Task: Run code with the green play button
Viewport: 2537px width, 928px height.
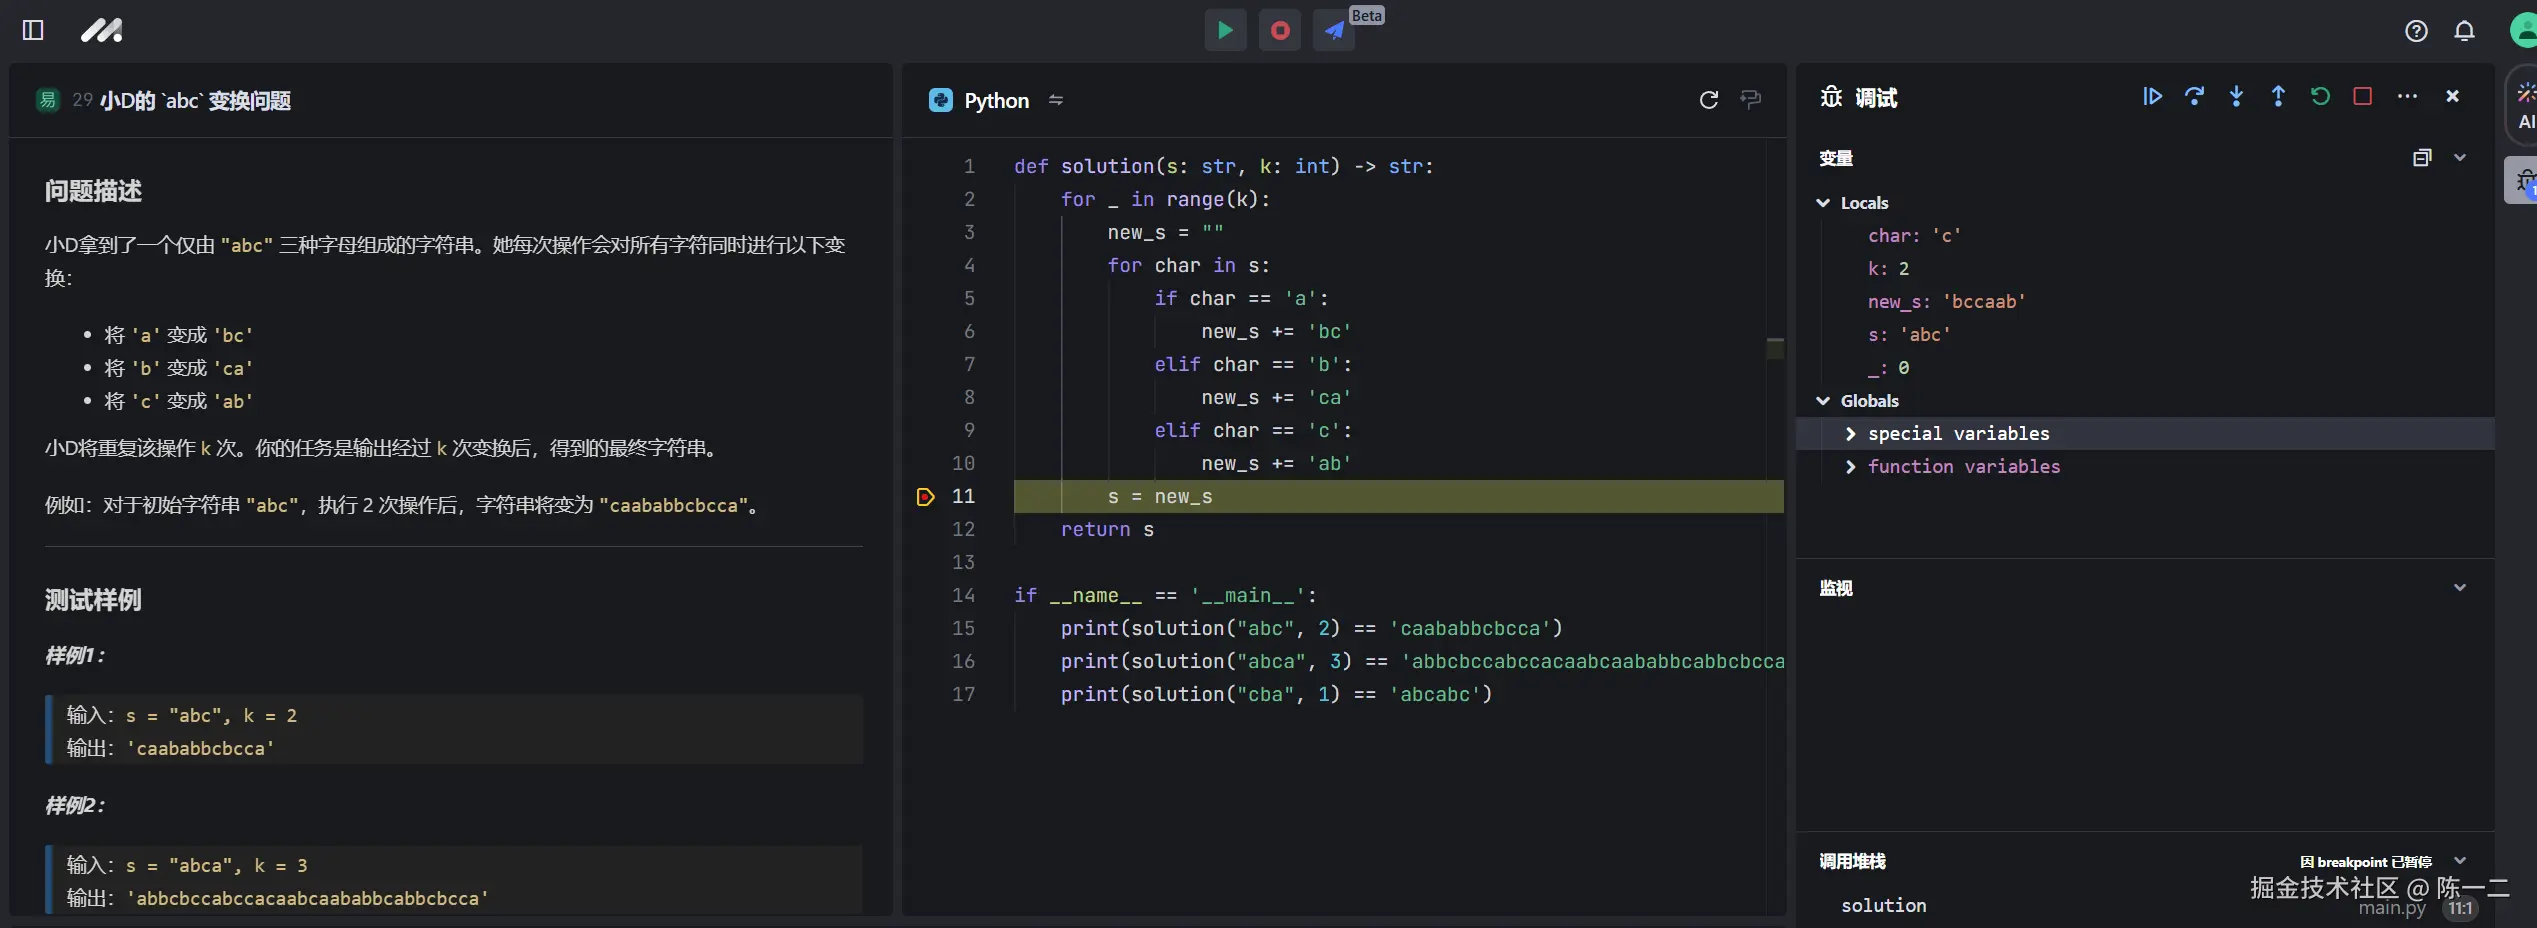Action: (1225, 30)
